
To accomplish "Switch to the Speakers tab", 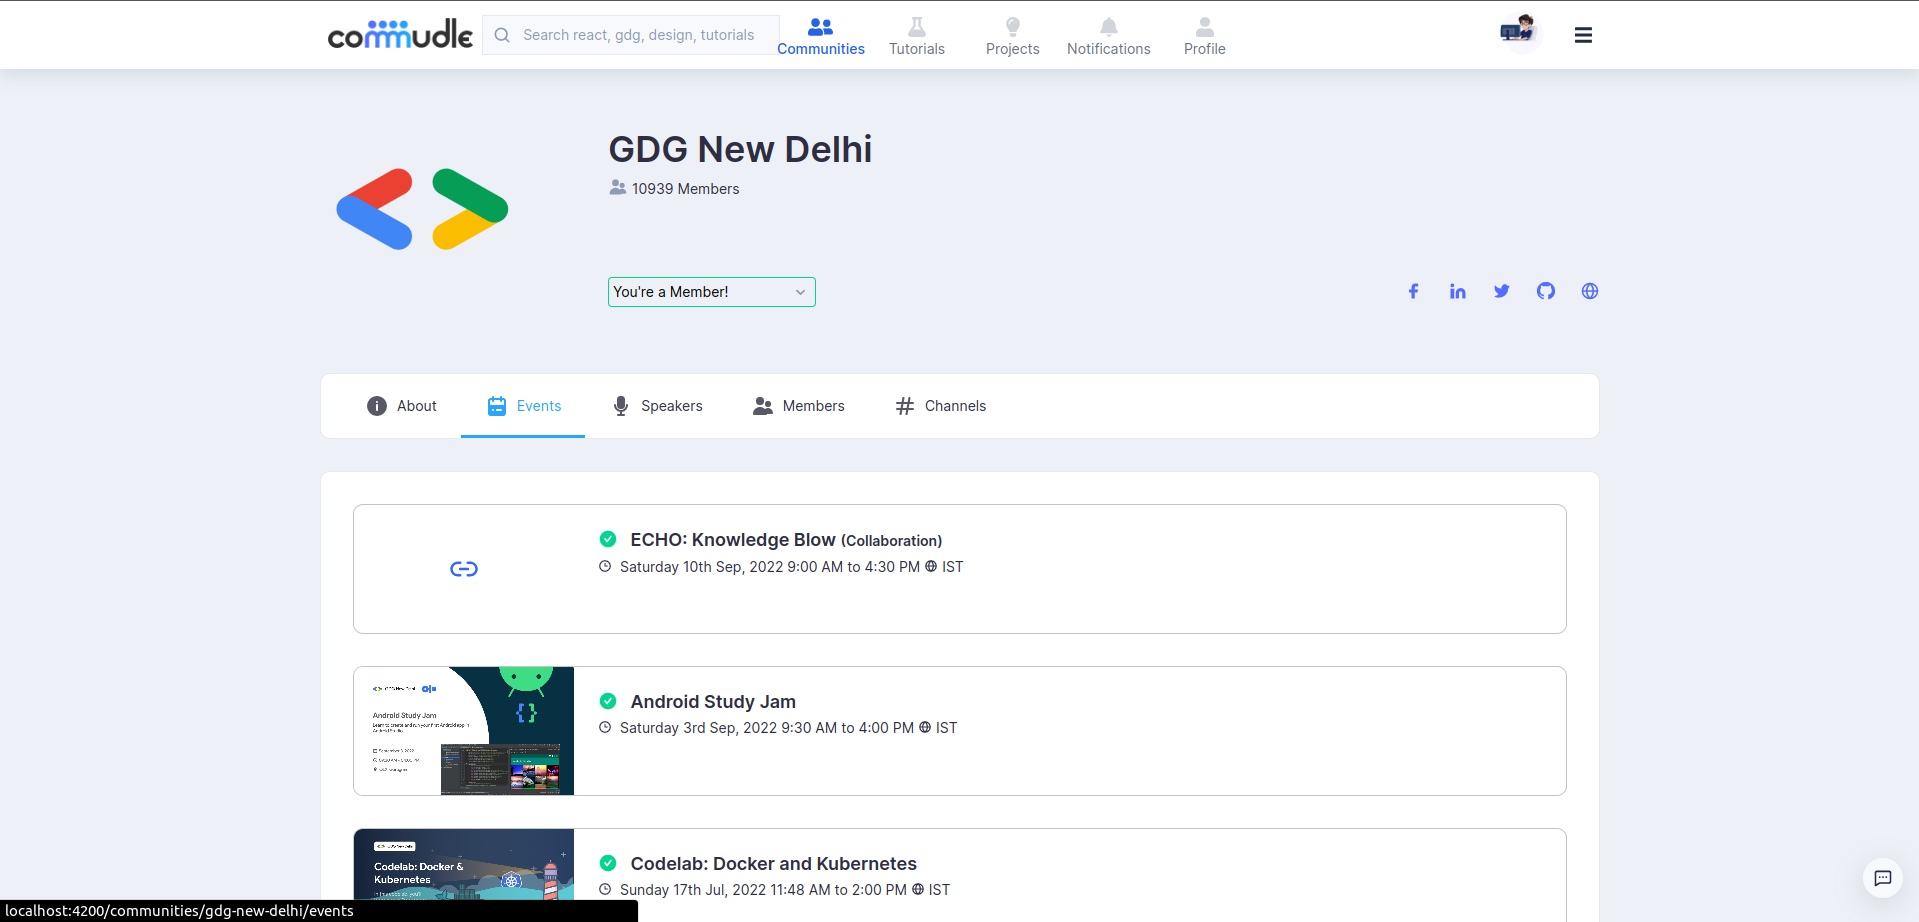I will 657,406.
